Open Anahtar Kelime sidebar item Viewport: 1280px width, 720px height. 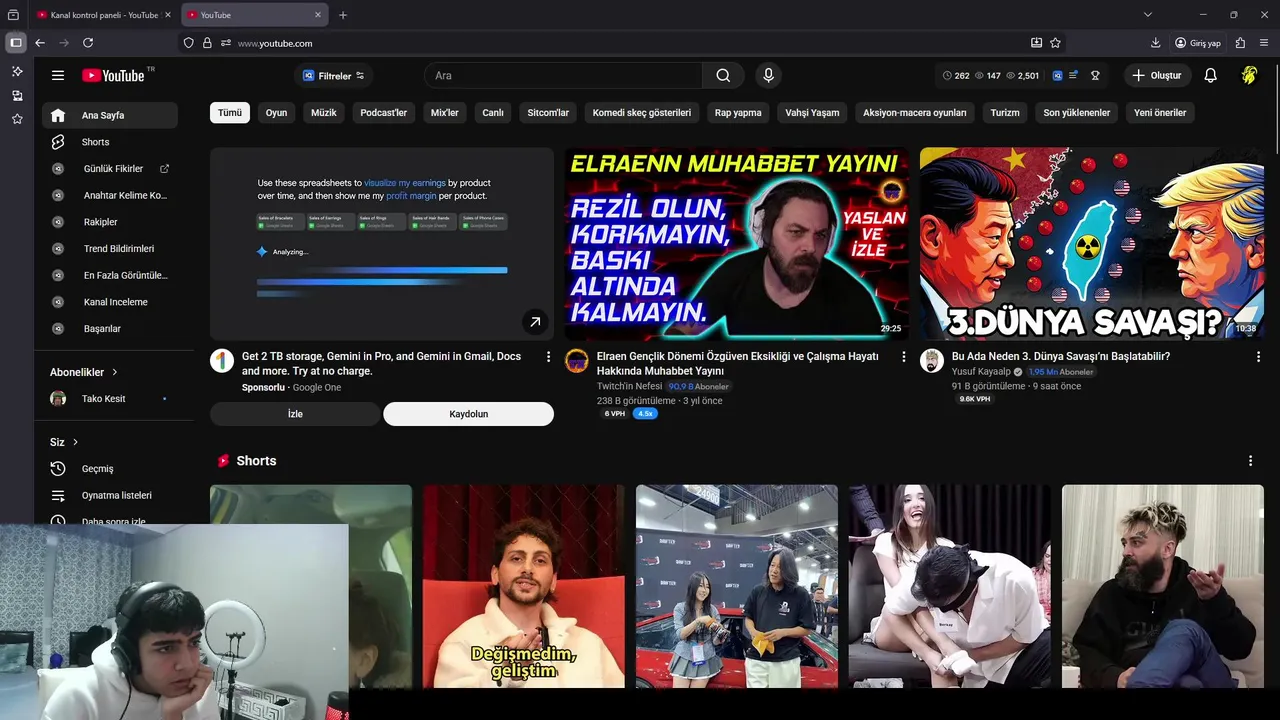pos(110,195)
